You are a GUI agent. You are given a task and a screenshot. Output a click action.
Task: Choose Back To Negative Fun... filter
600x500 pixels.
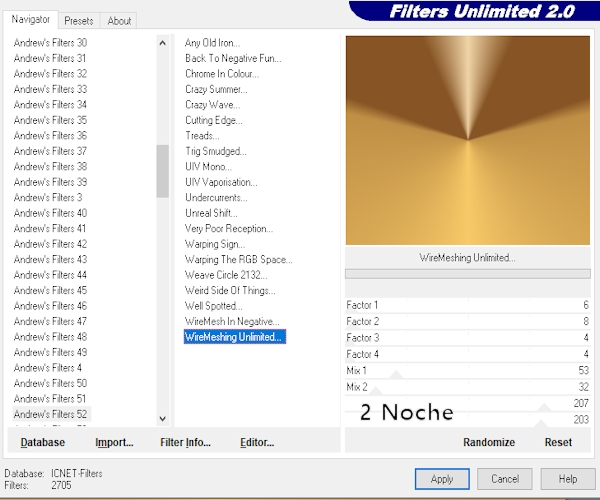(233, 58)
